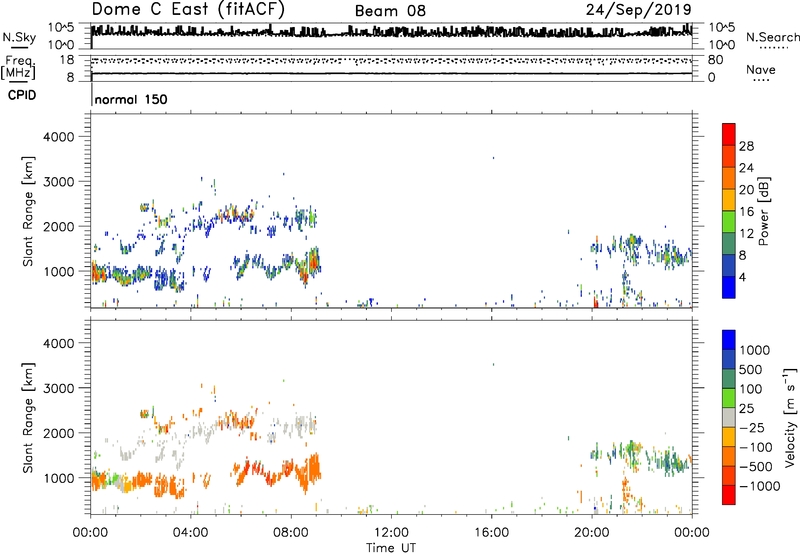800x554 pixels.
Task: Click the "20:00" time axis label
Action: coord(592,533)
